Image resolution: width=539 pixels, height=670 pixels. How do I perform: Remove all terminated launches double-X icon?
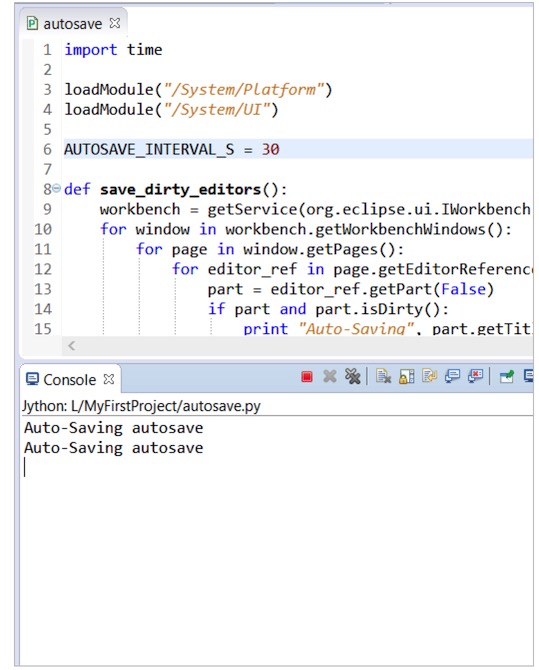point(353,376)
